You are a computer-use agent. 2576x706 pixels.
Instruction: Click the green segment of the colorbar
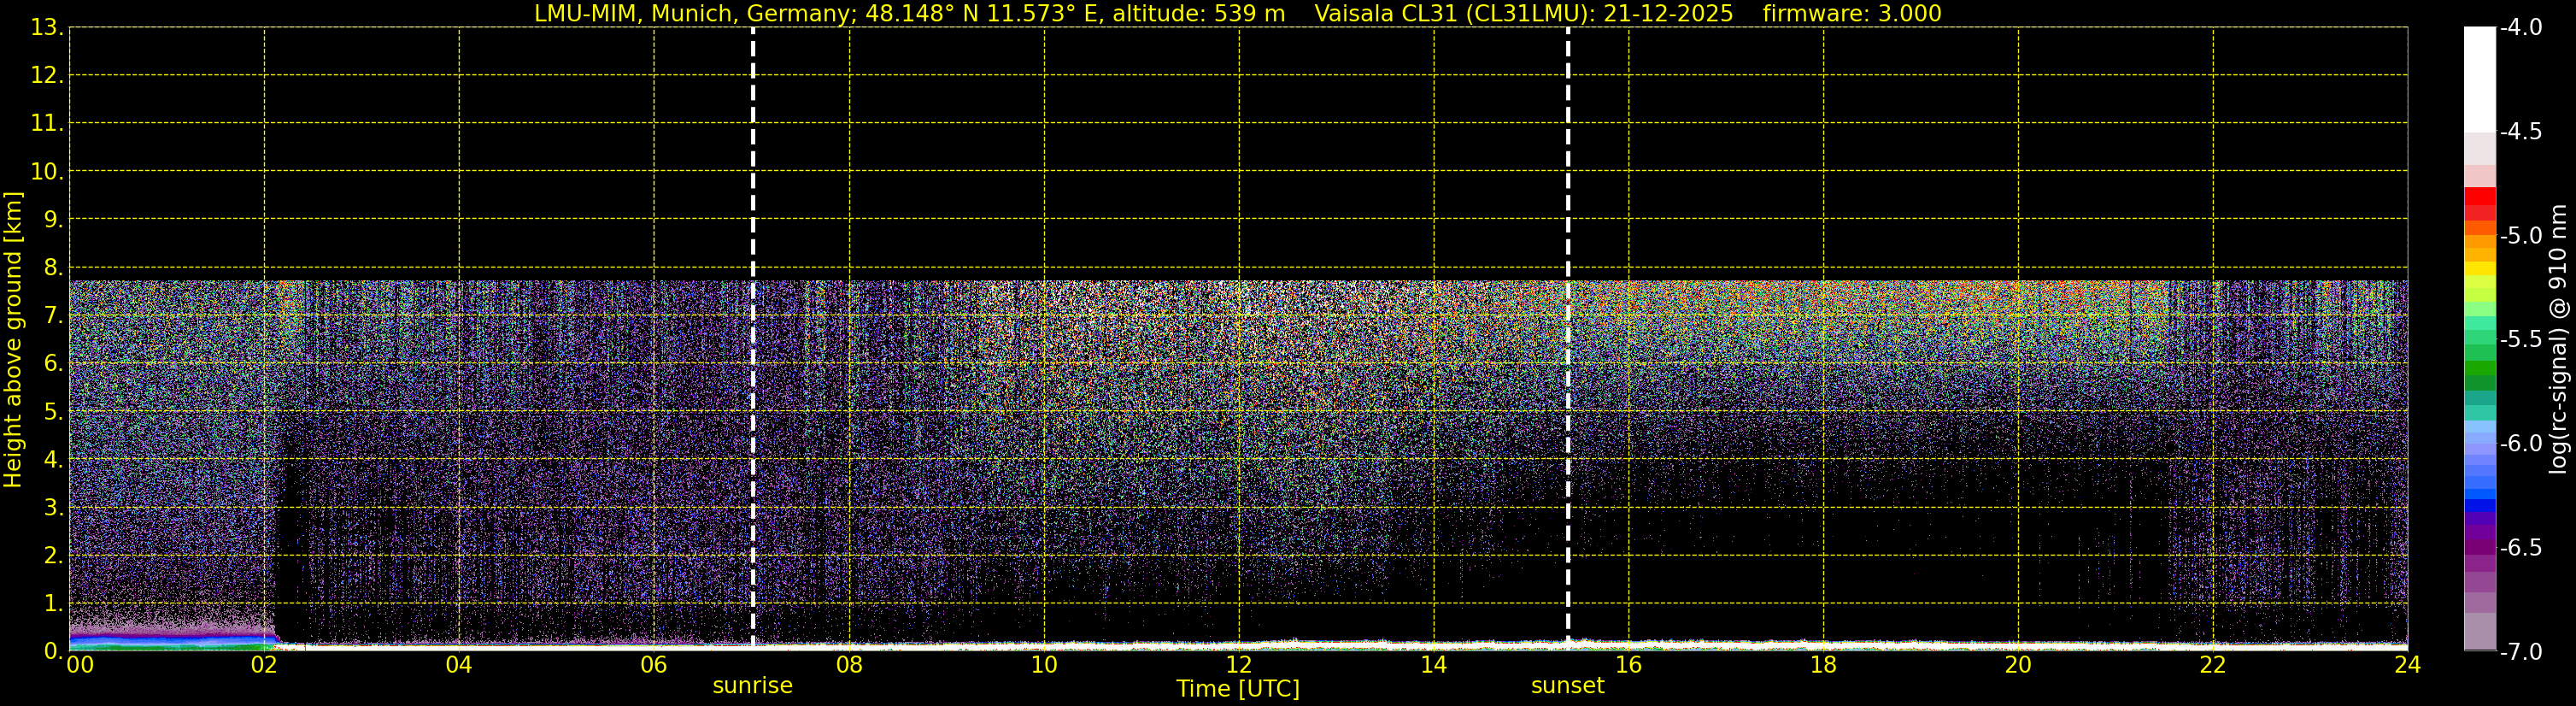[x=2479, y=370]
